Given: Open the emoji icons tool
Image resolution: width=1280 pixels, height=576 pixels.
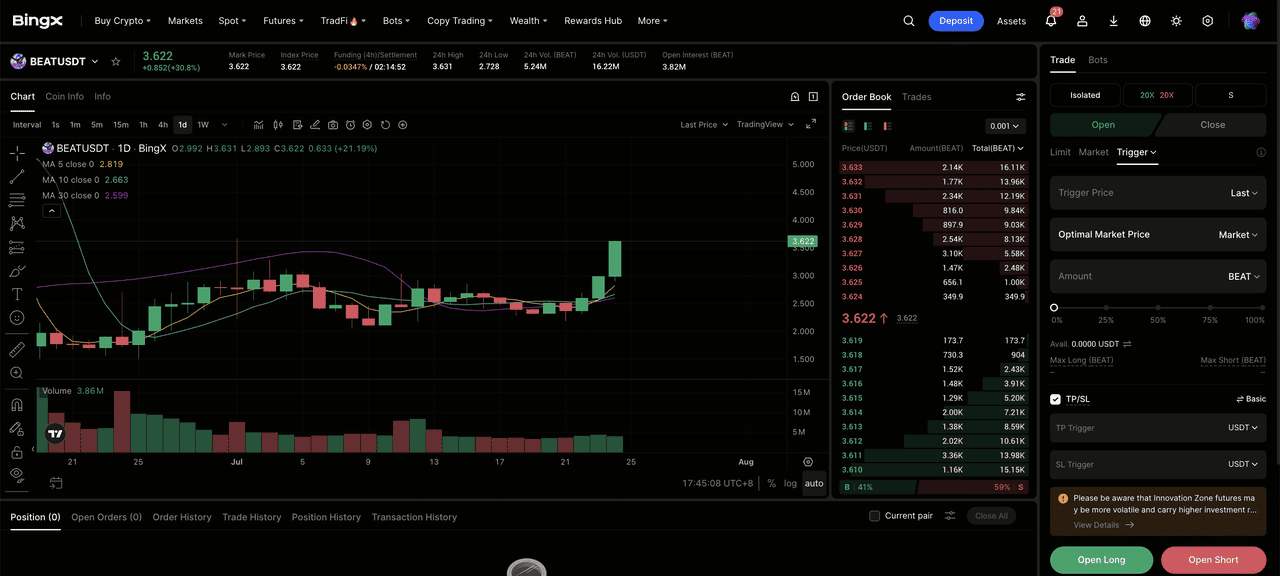Looking at the screenshot, I should tap(17, 317).
